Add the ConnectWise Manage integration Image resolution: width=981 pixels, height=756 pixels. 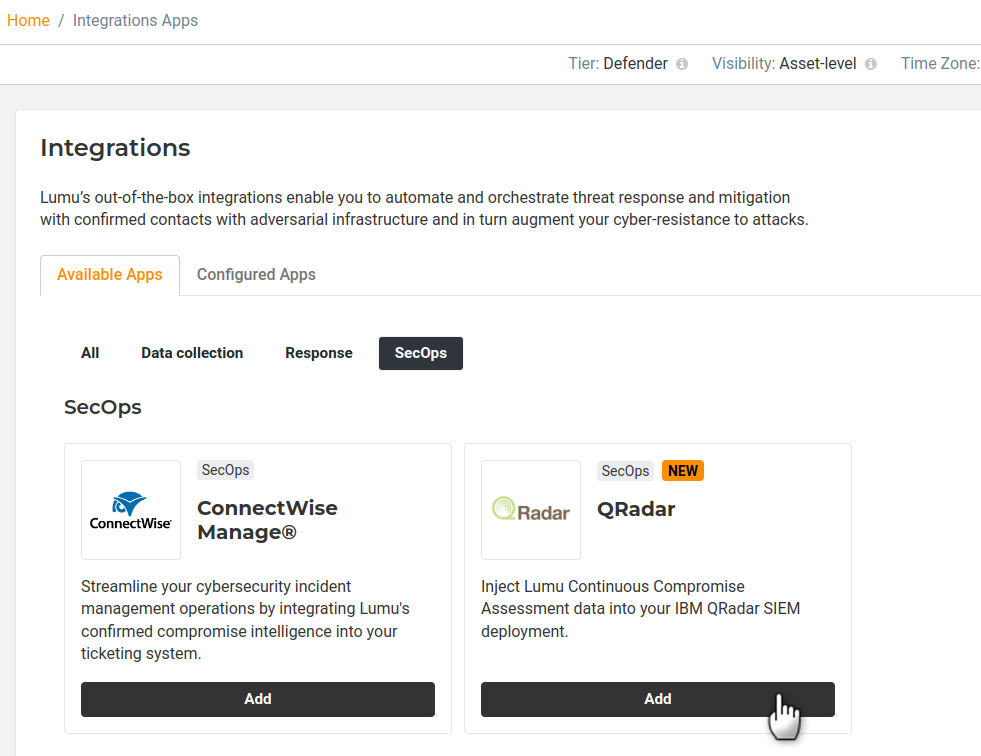(x=258, y=699)
